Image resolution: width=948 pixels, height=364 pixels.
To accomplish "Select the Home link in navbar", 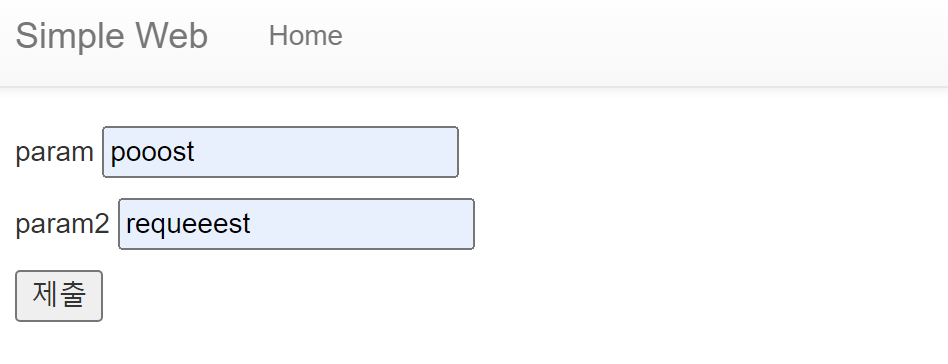I will click(x=305, y=36).
